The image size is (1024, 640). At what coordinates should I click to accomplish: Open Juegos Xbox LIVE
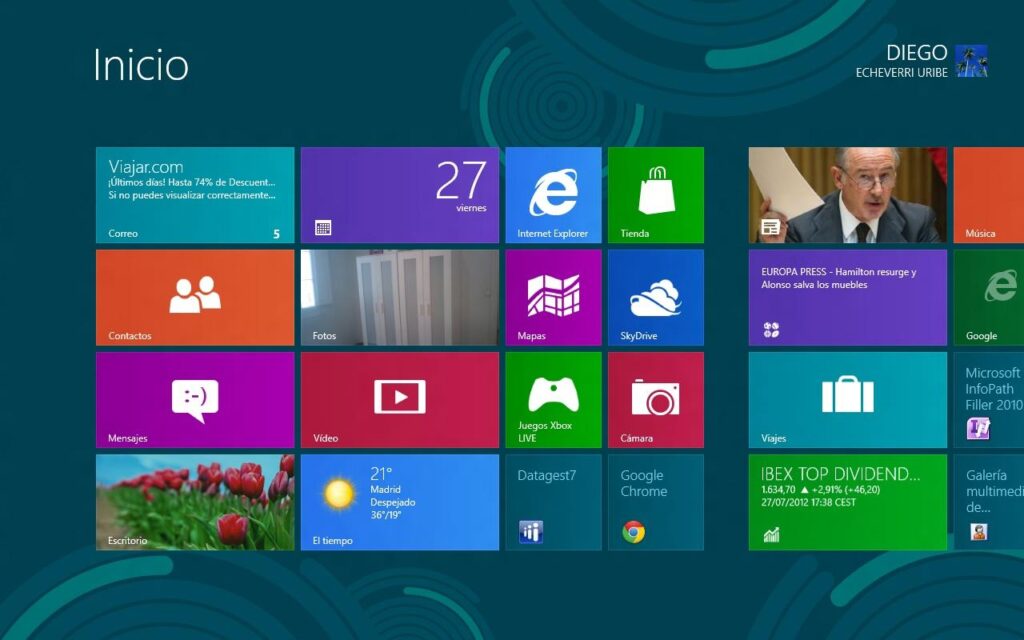point(553,399)
